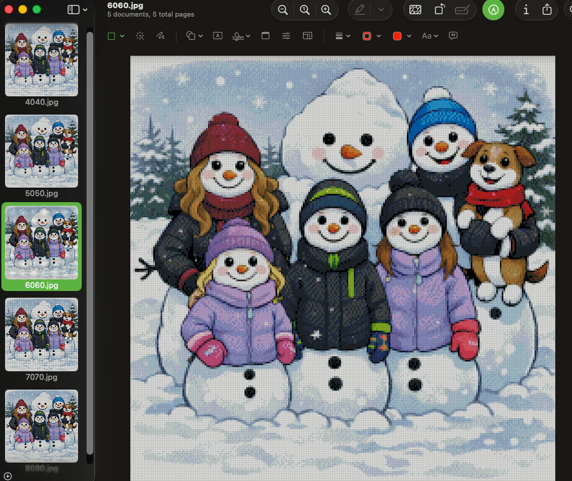Select the 4040.jpg thumbnail in sidebar
Screen dimensions: 572x481
[42, 65]
